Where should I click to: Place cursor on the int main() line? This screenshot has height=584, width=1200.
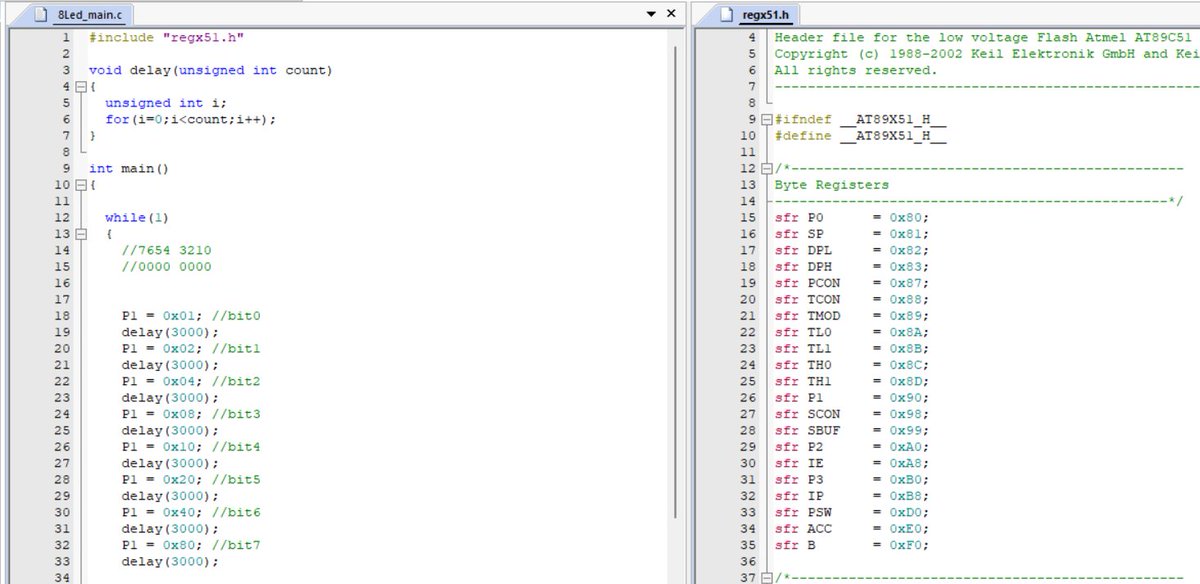click(x=129, y=168)
